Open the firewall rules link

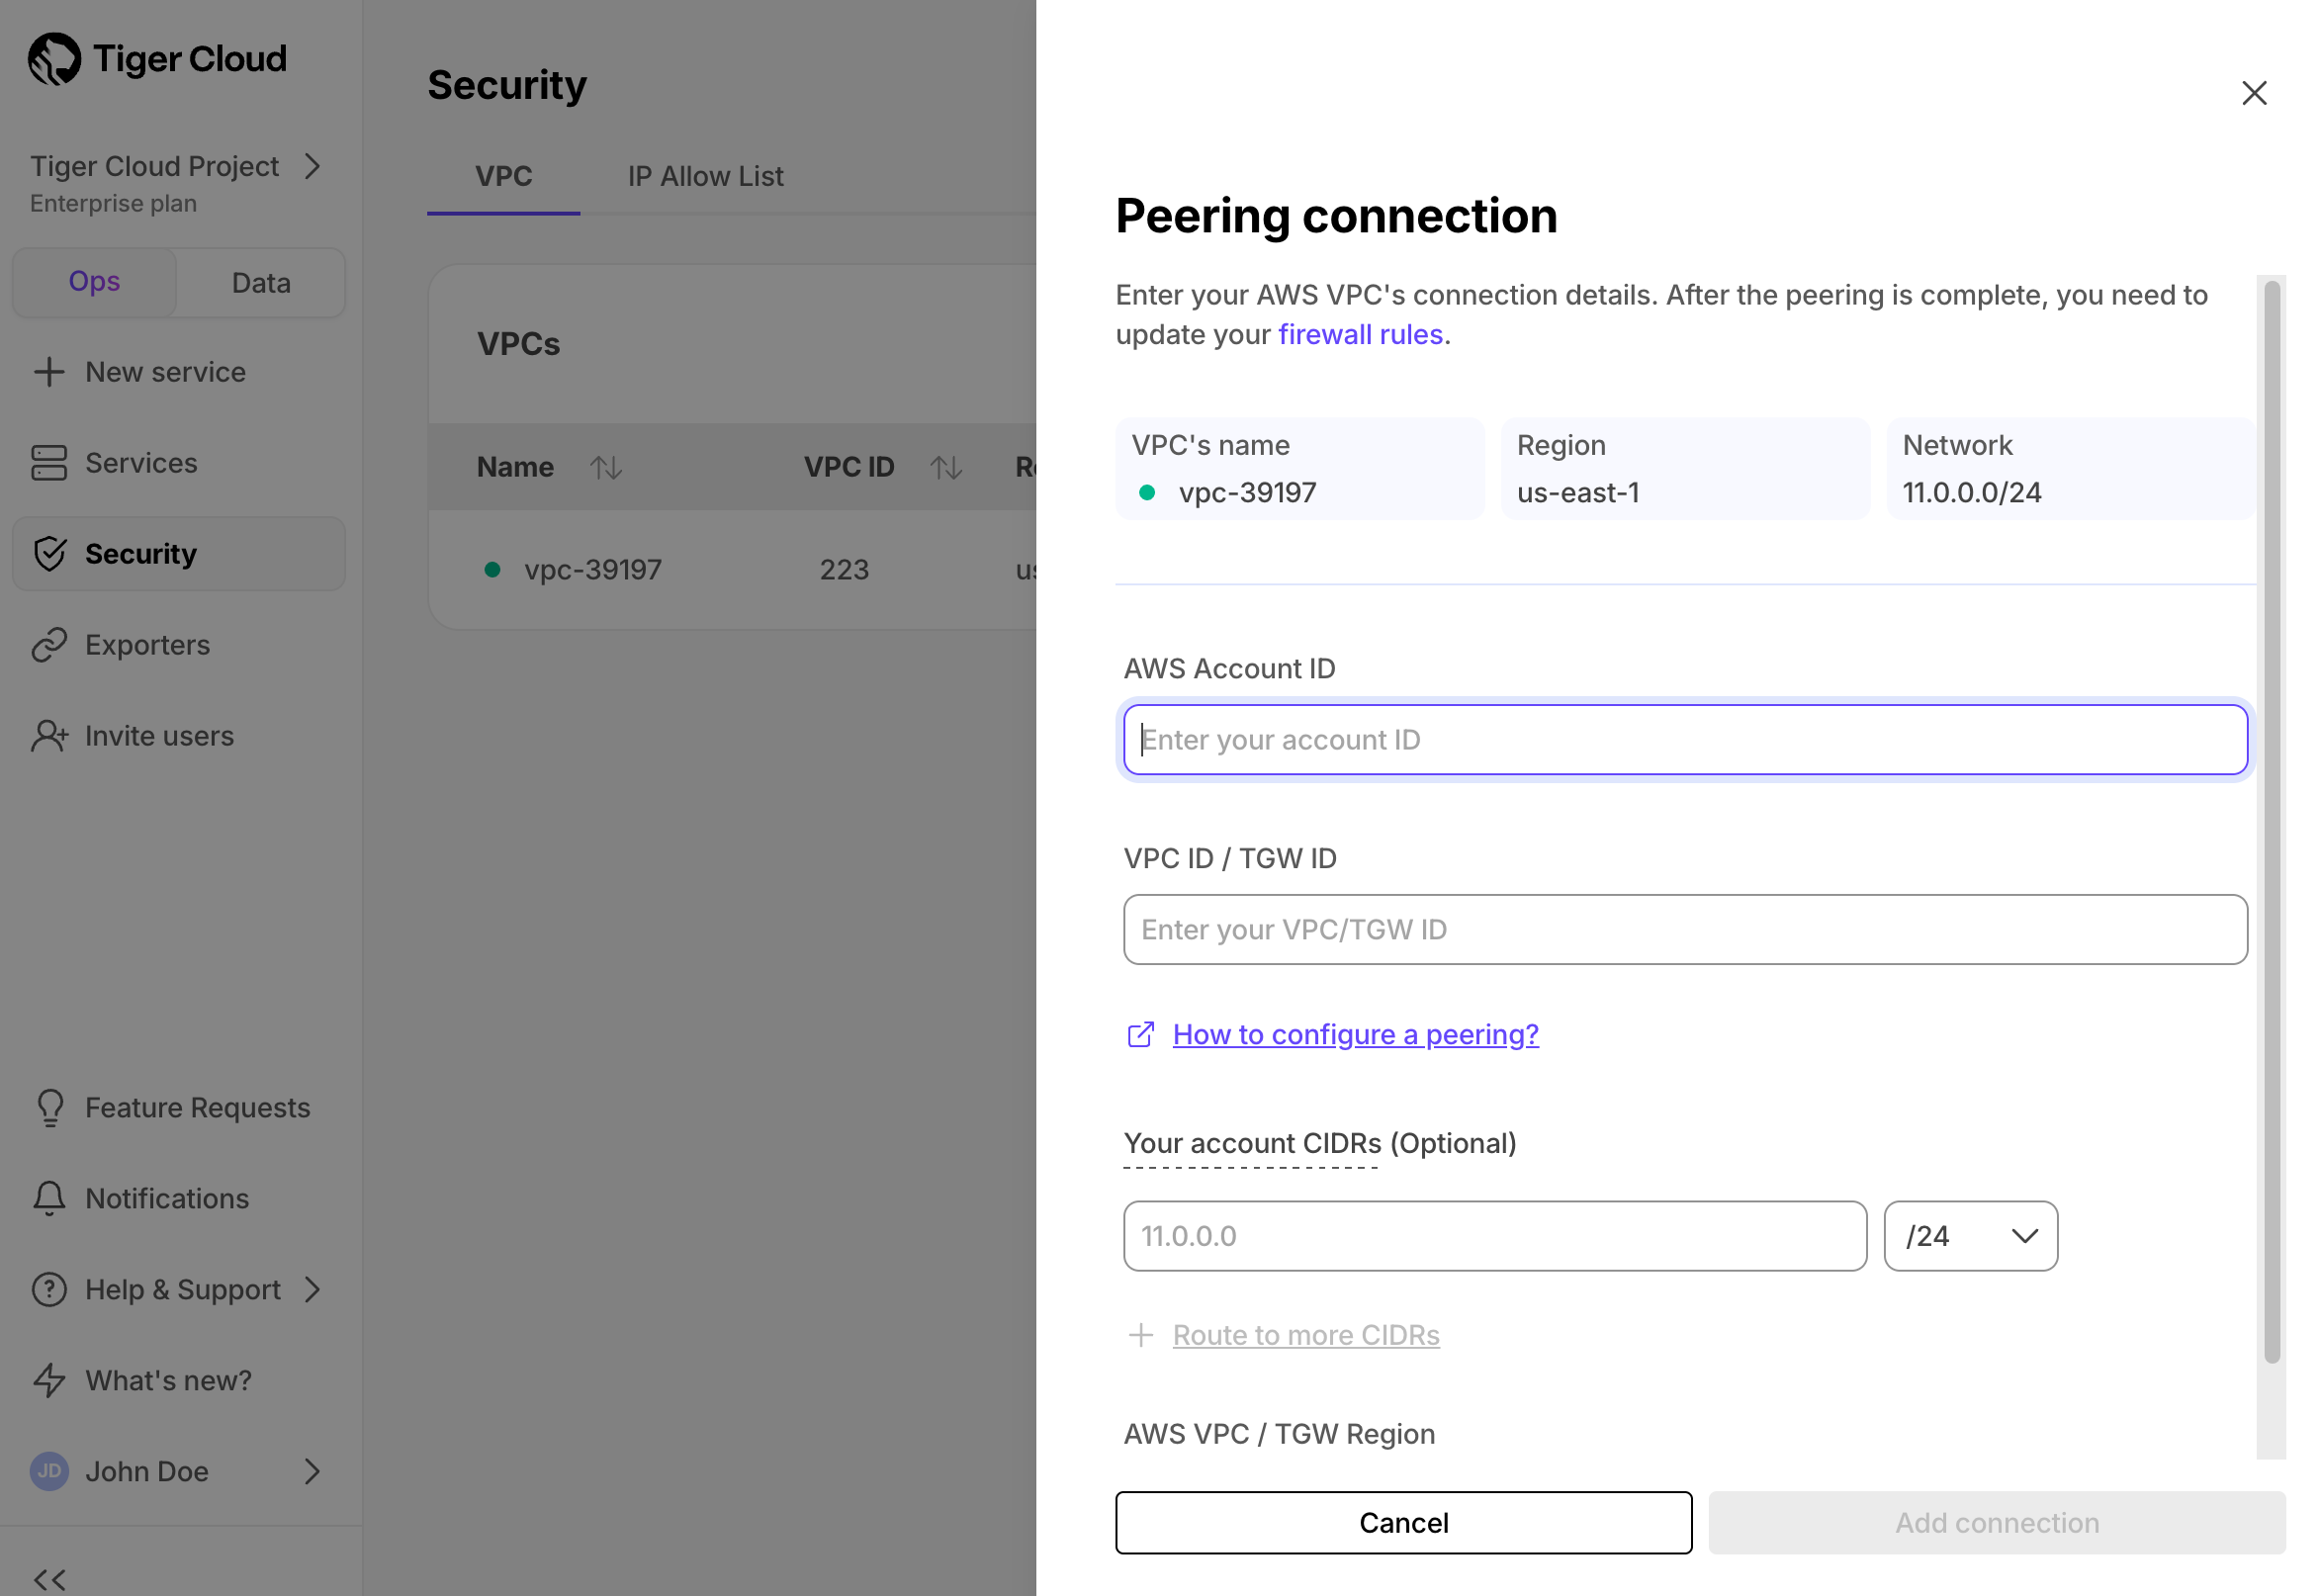tap(1361, 334)
